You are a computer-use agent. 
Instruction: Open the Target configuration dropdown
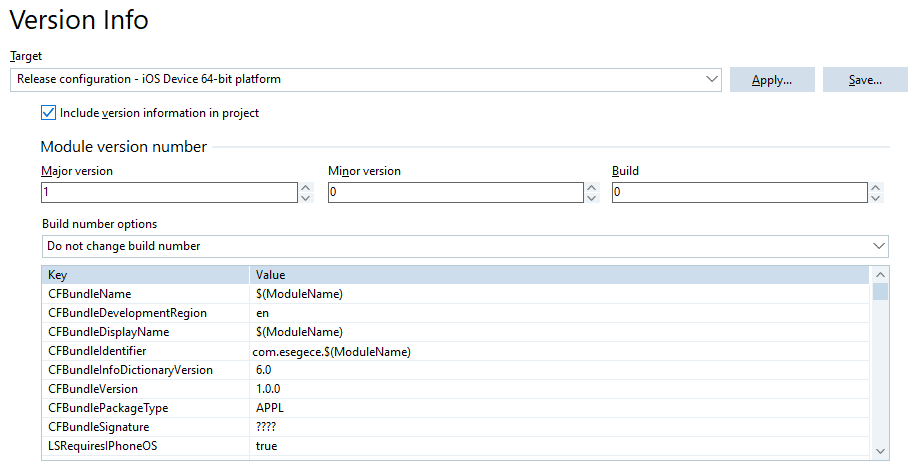(x=366, y=79)
